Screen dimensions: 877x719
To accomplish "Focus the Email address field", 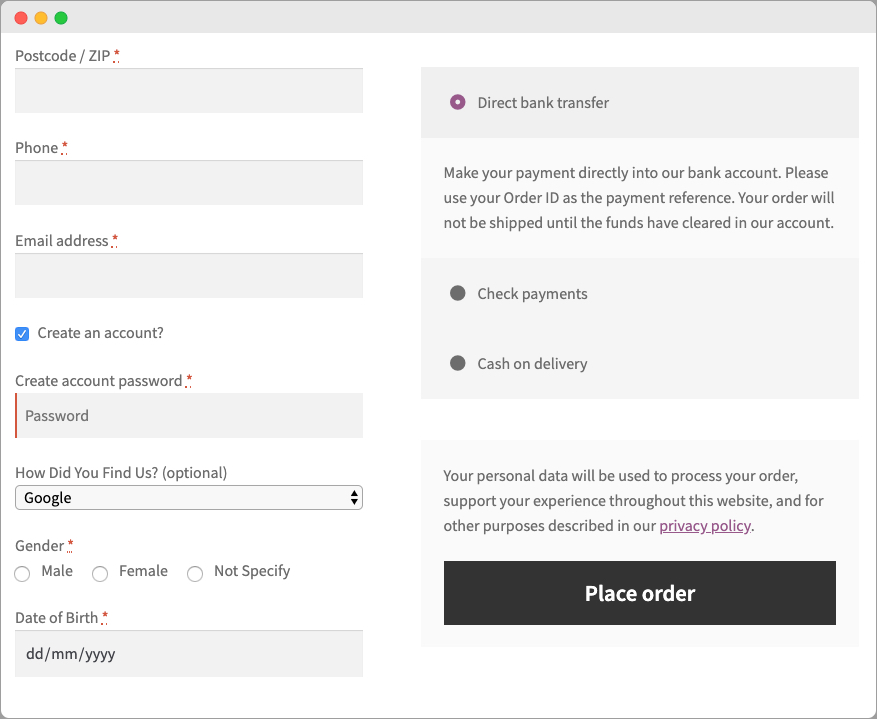I will tap(189, 275).
